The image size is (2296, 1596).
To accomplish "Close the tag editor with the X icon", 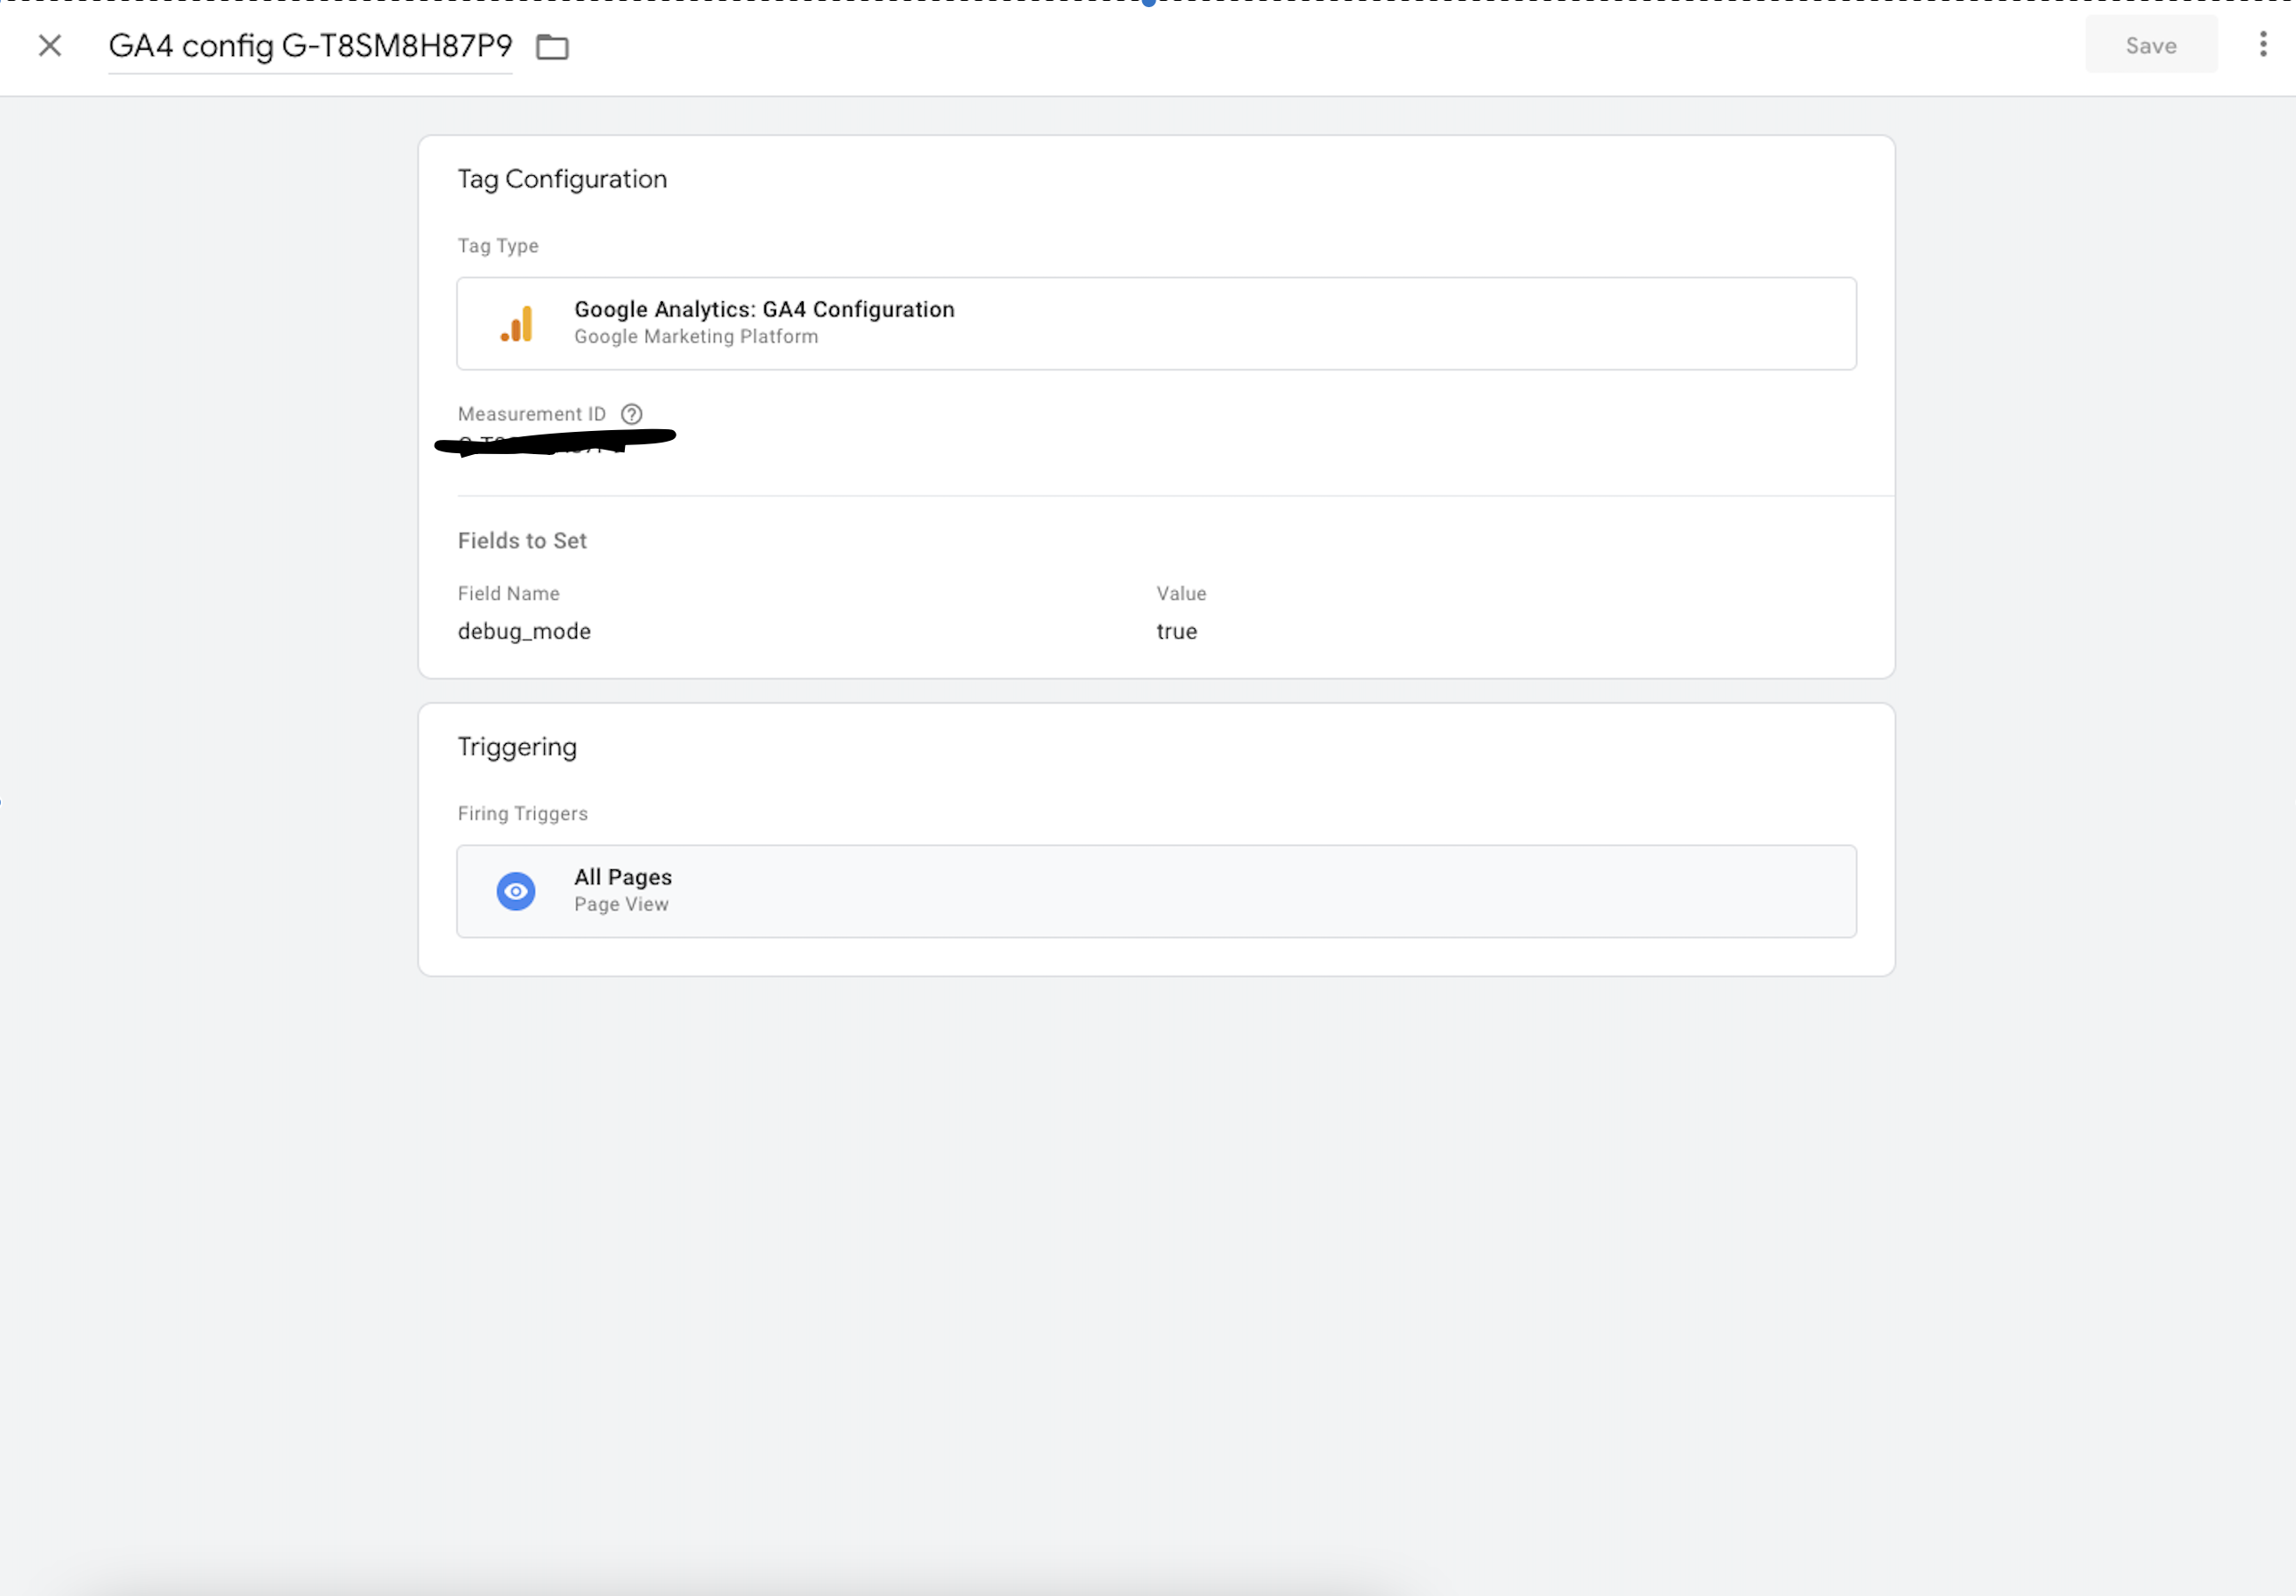I will click(50, 46).
